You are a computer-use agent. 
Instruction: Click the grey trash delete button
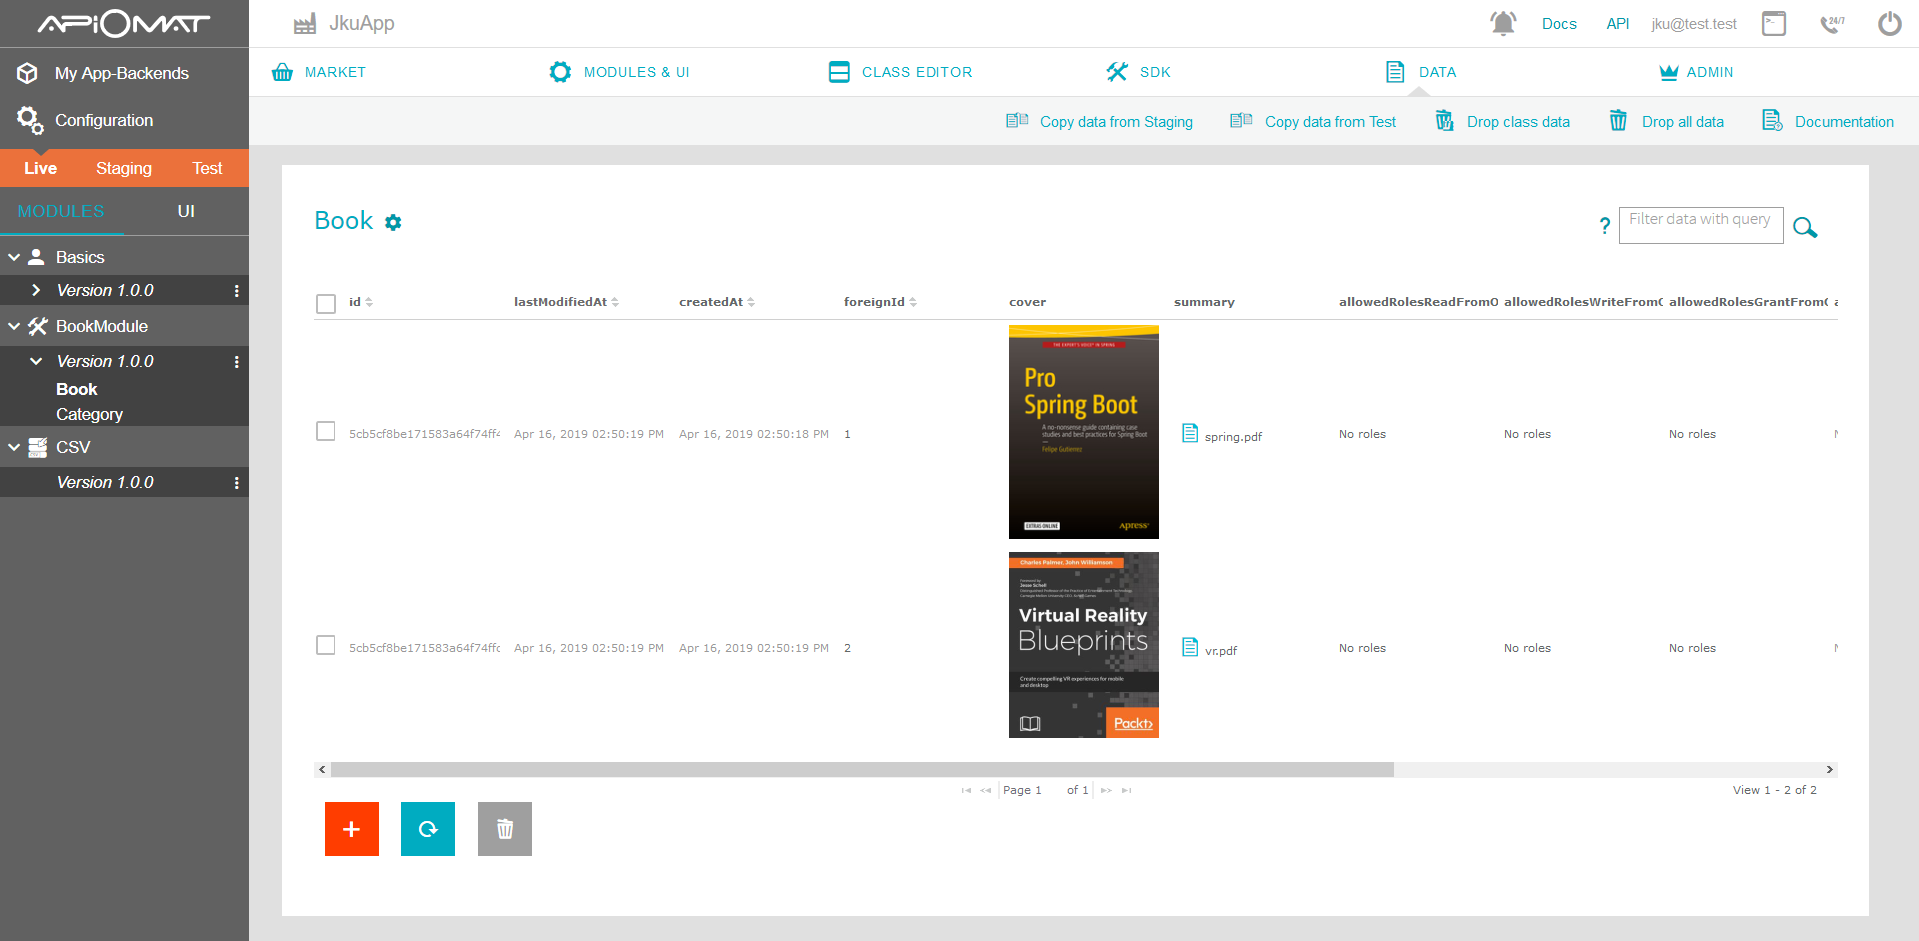(505, 829)
